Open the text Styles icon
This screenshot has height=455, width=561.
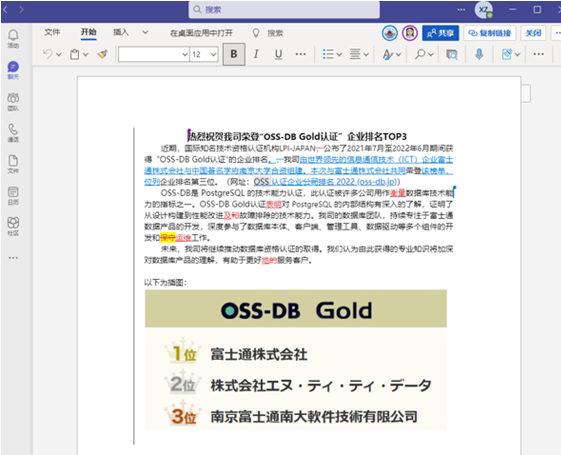click(387, 54)
